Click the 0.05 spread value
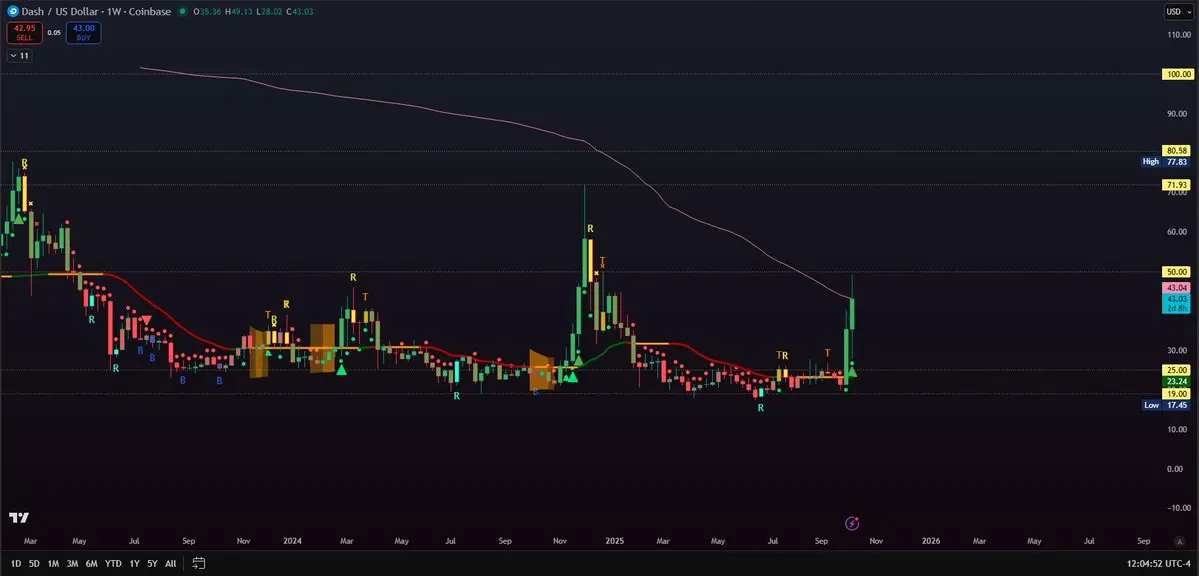The width and height of the screenshot is (1199, 576). [54, 32]
